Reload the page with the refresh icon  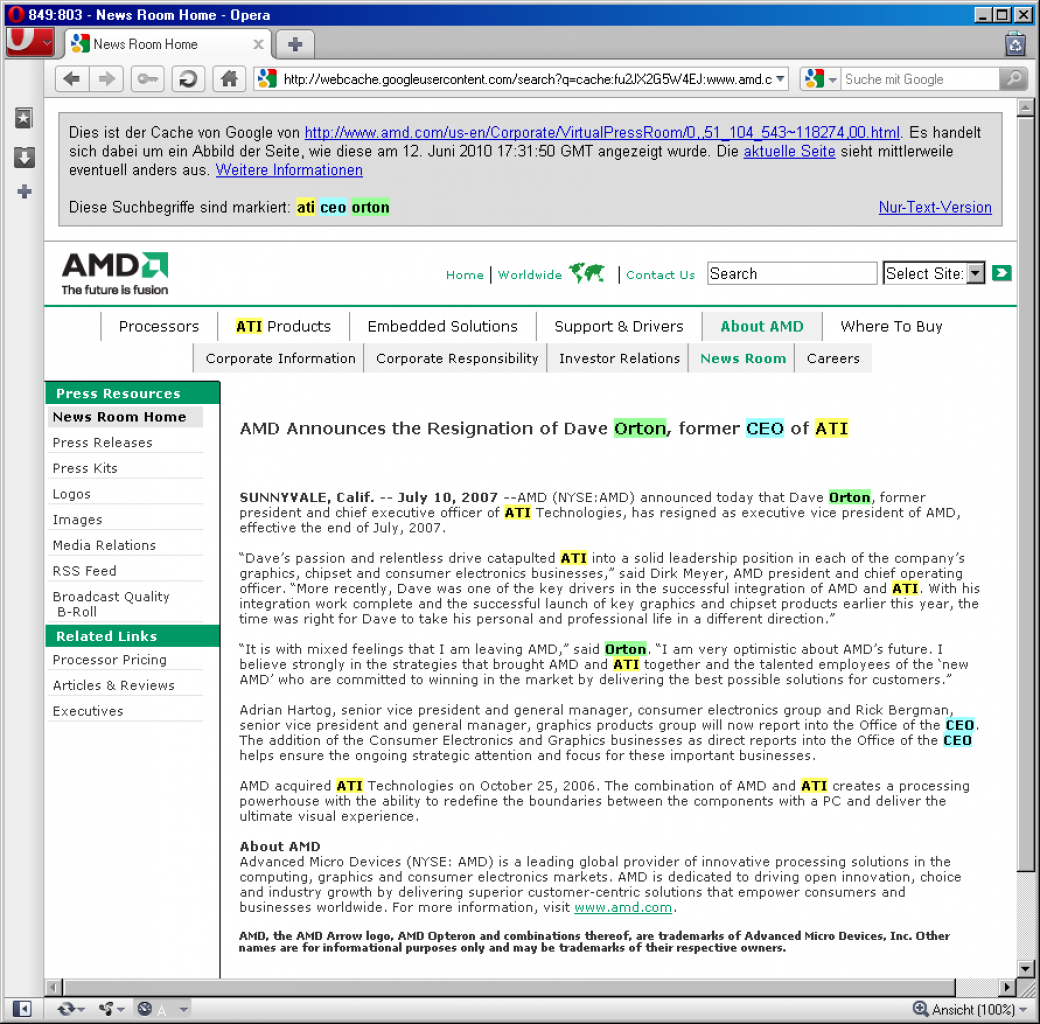(188, 79)
